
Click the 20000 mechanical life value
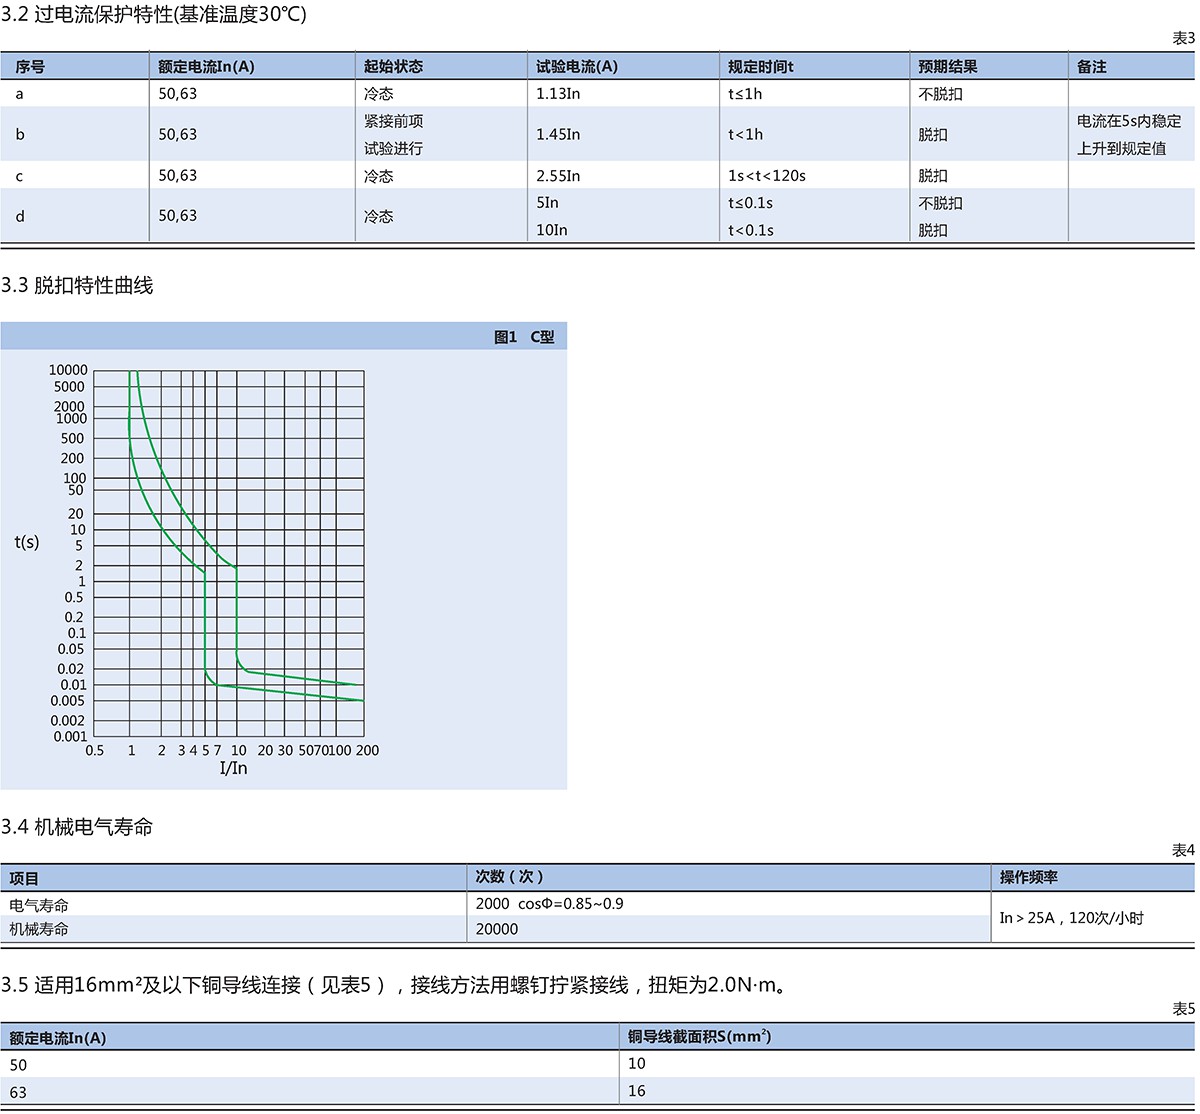497,929
